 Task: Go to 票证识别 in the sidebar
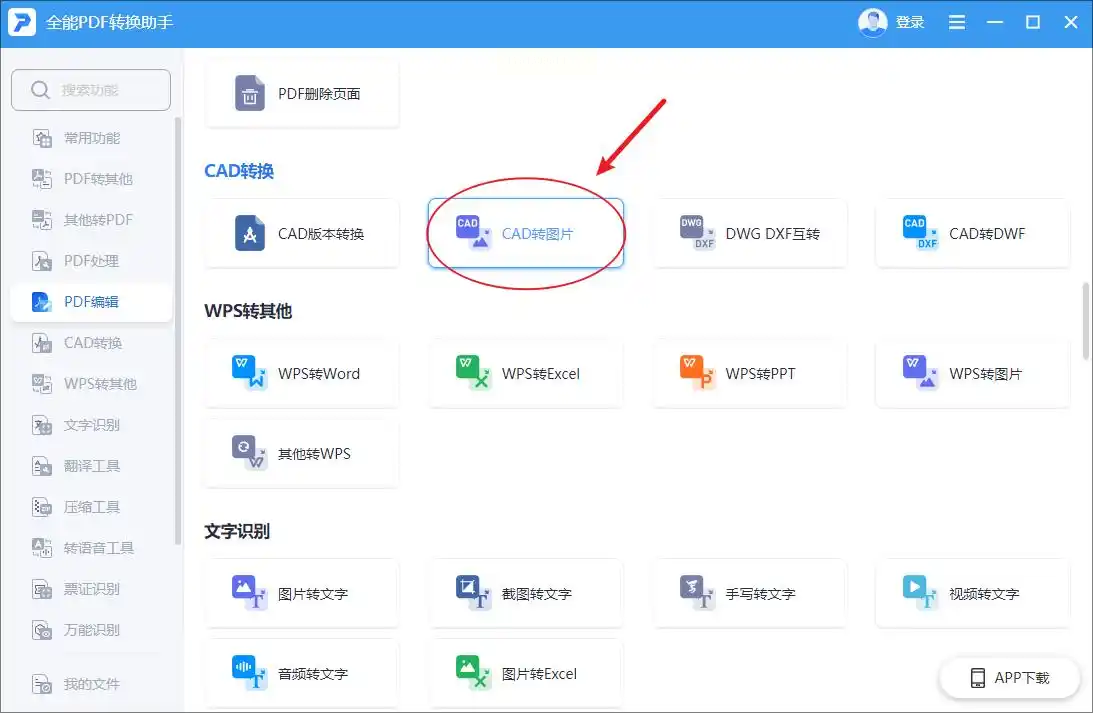tap(91, 589)
